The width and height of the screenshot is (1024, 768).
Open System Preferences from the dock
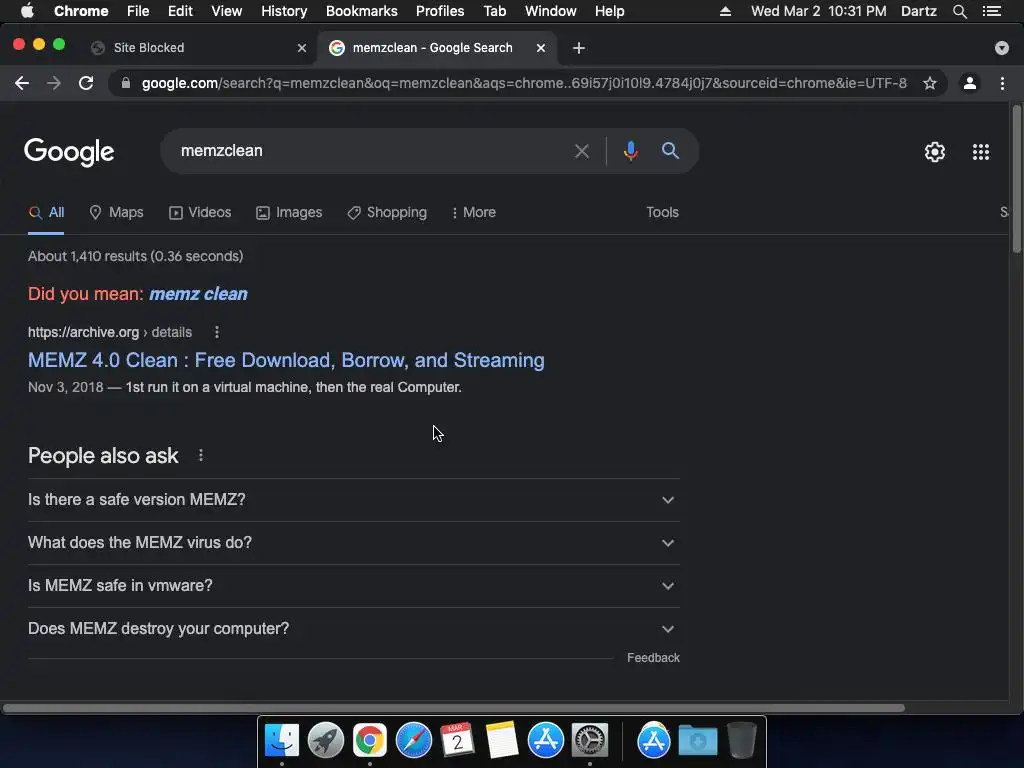click(590, 741)
